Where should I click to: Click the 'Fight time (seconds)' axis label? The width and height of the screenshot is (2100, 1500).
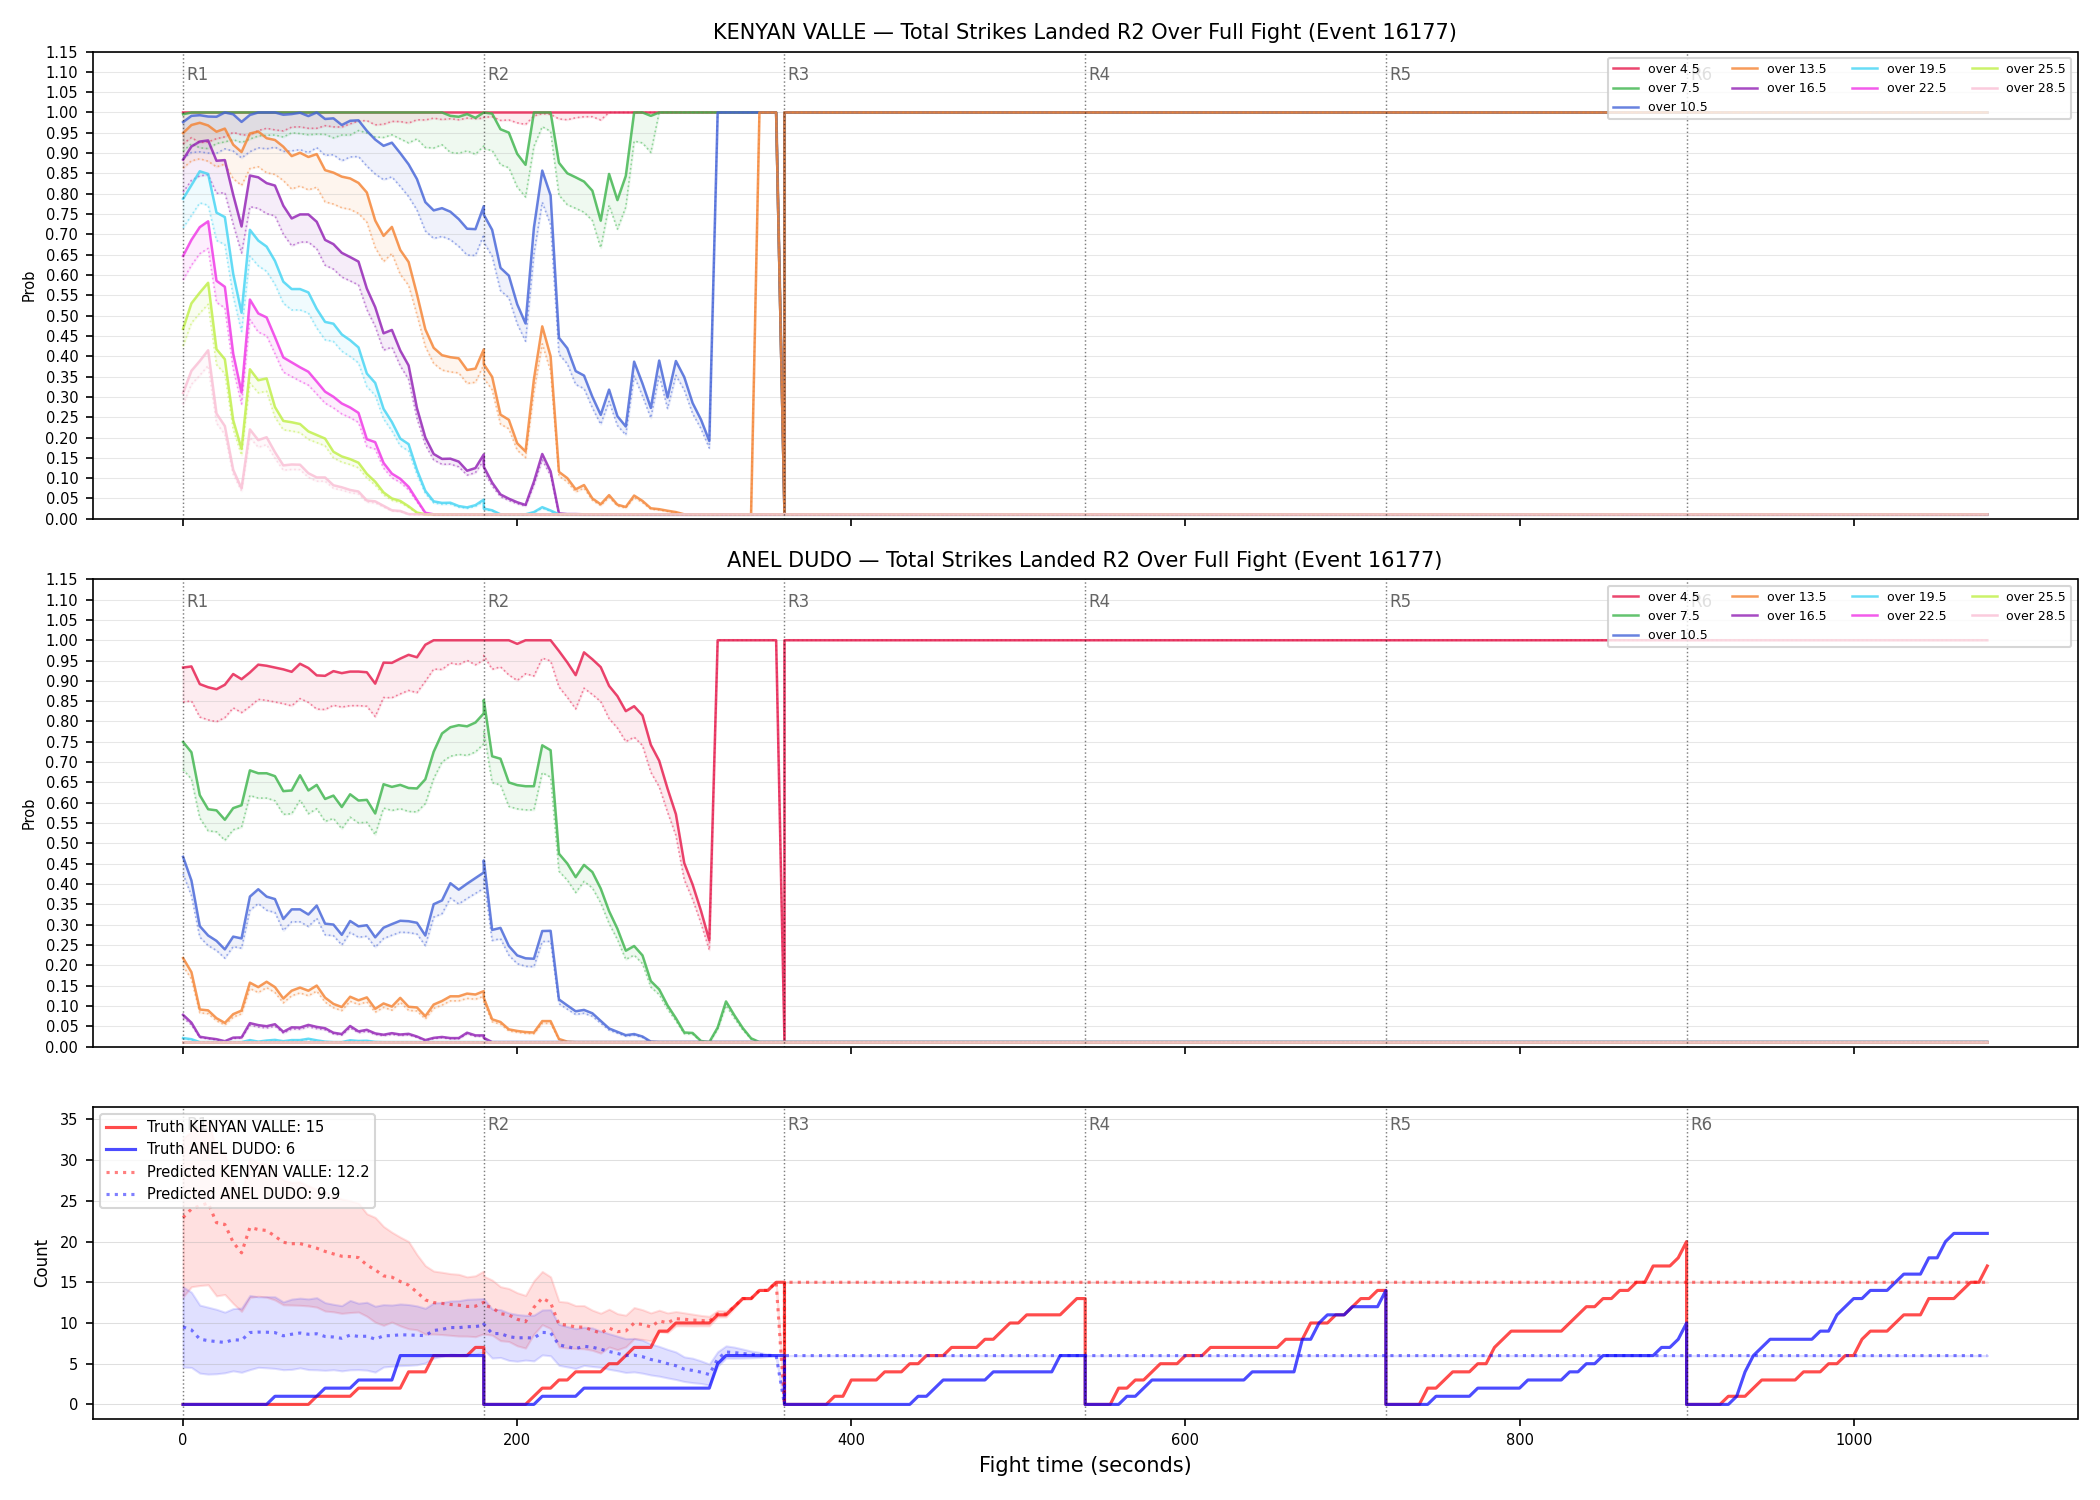coord(1085,1465)
